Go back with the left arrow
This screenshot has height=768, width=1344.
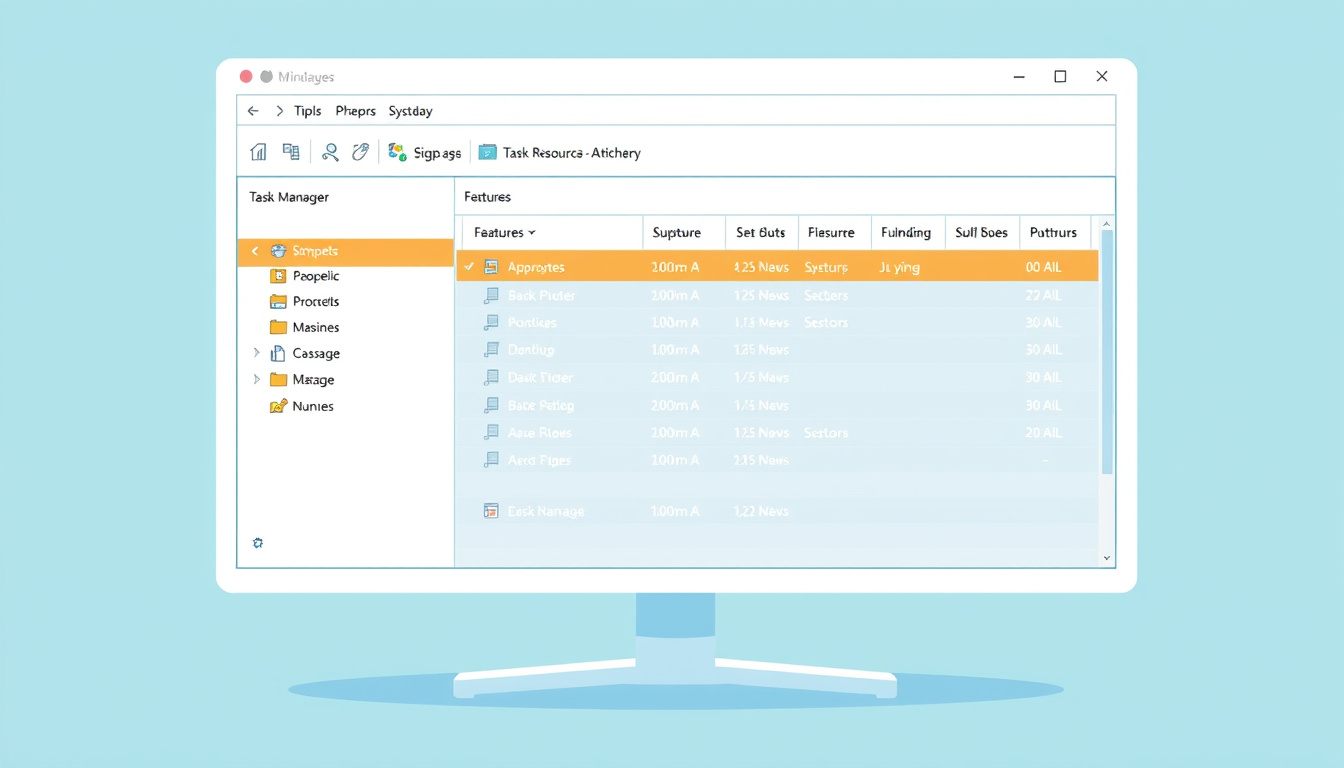(x=253, y=111)
